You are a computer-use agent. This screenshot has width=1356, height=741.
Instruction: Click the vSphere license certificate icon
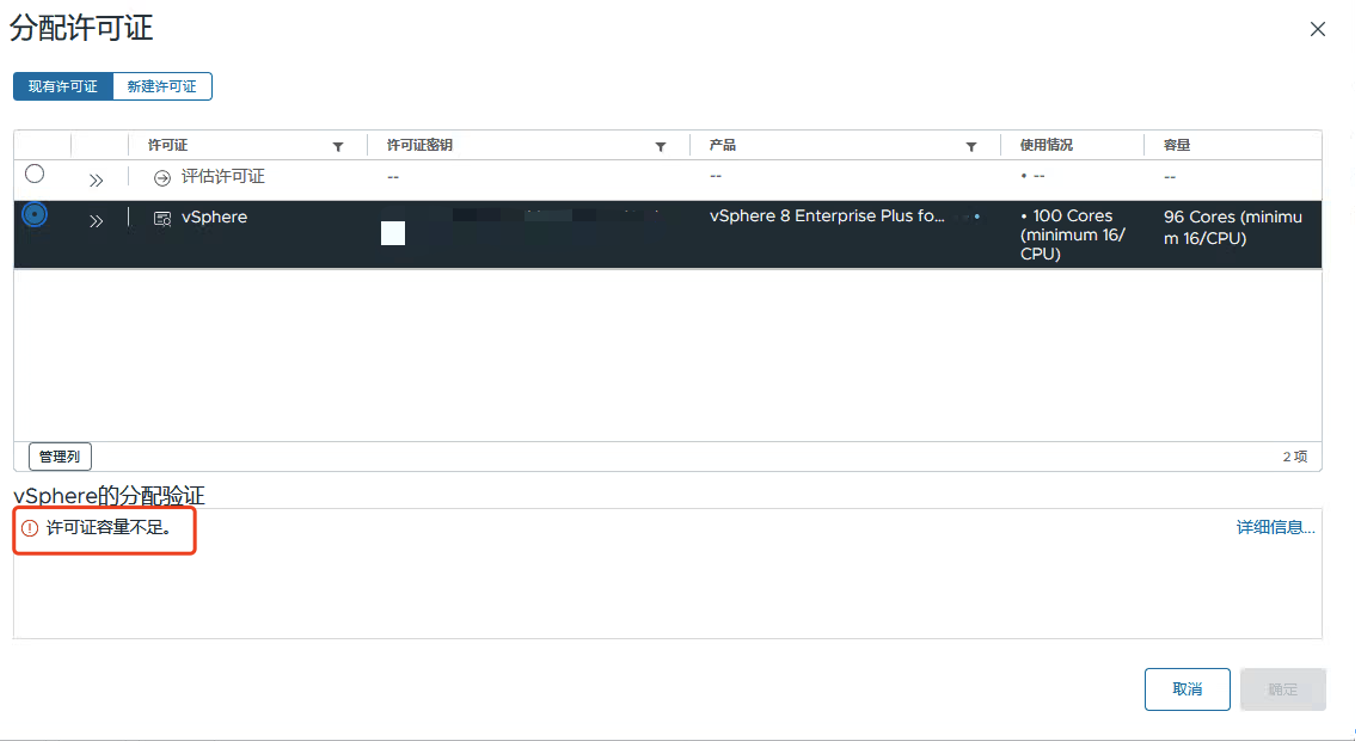click(x=162, y=218)
